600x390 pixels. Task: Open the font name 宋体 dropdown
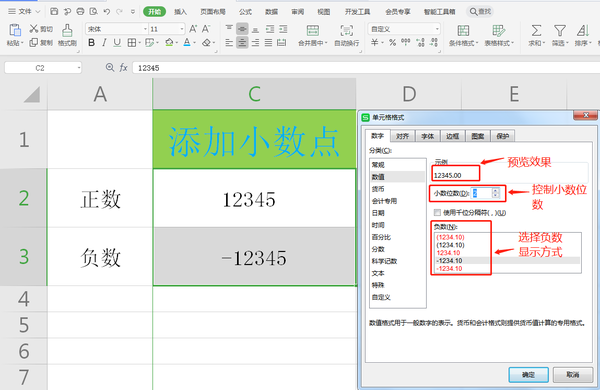(145, 29)
